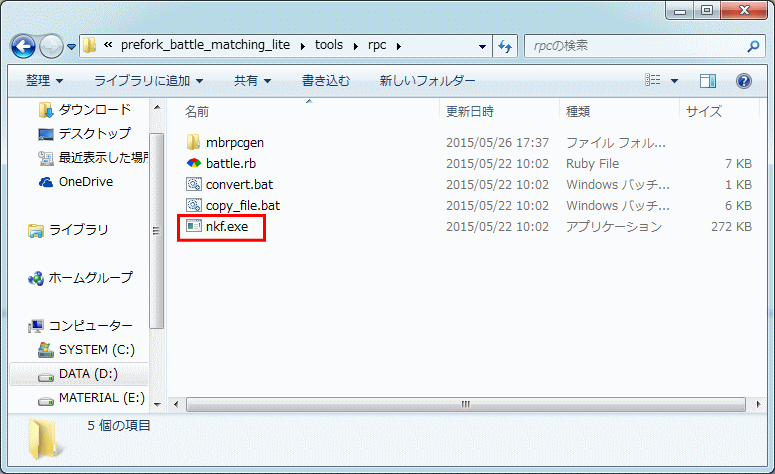The height and width of the screenshot is (474, 775).
Task: Click the horizontal scrollbar thumb in file list
Action: click(x=466, y=404)
